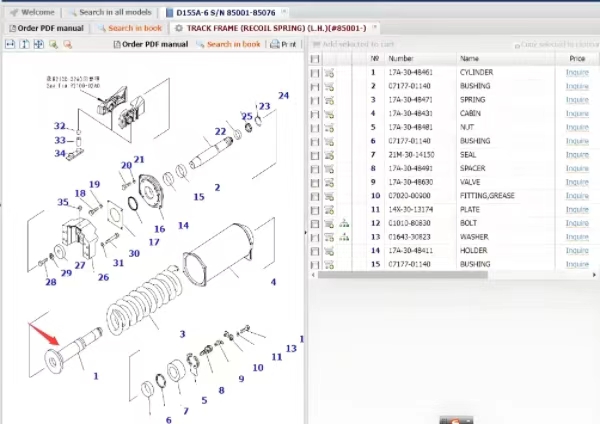Click part number 07020-00900

409,196
